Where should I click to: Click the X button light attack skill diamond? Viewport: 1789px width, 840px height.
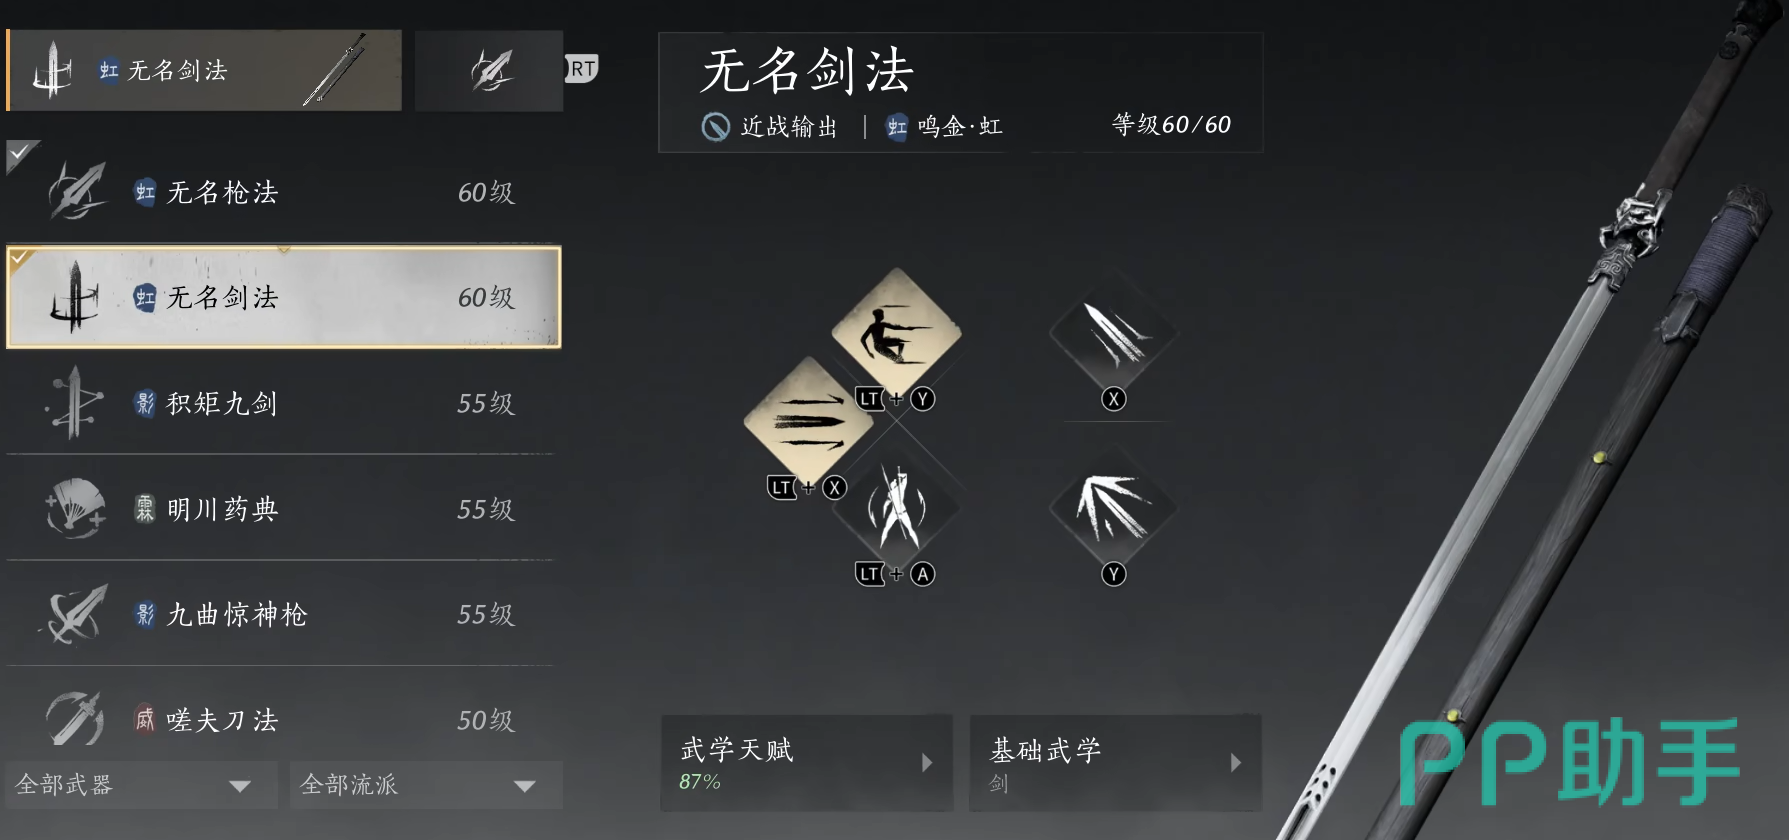pyautogui.click(x=1113, y=334)
